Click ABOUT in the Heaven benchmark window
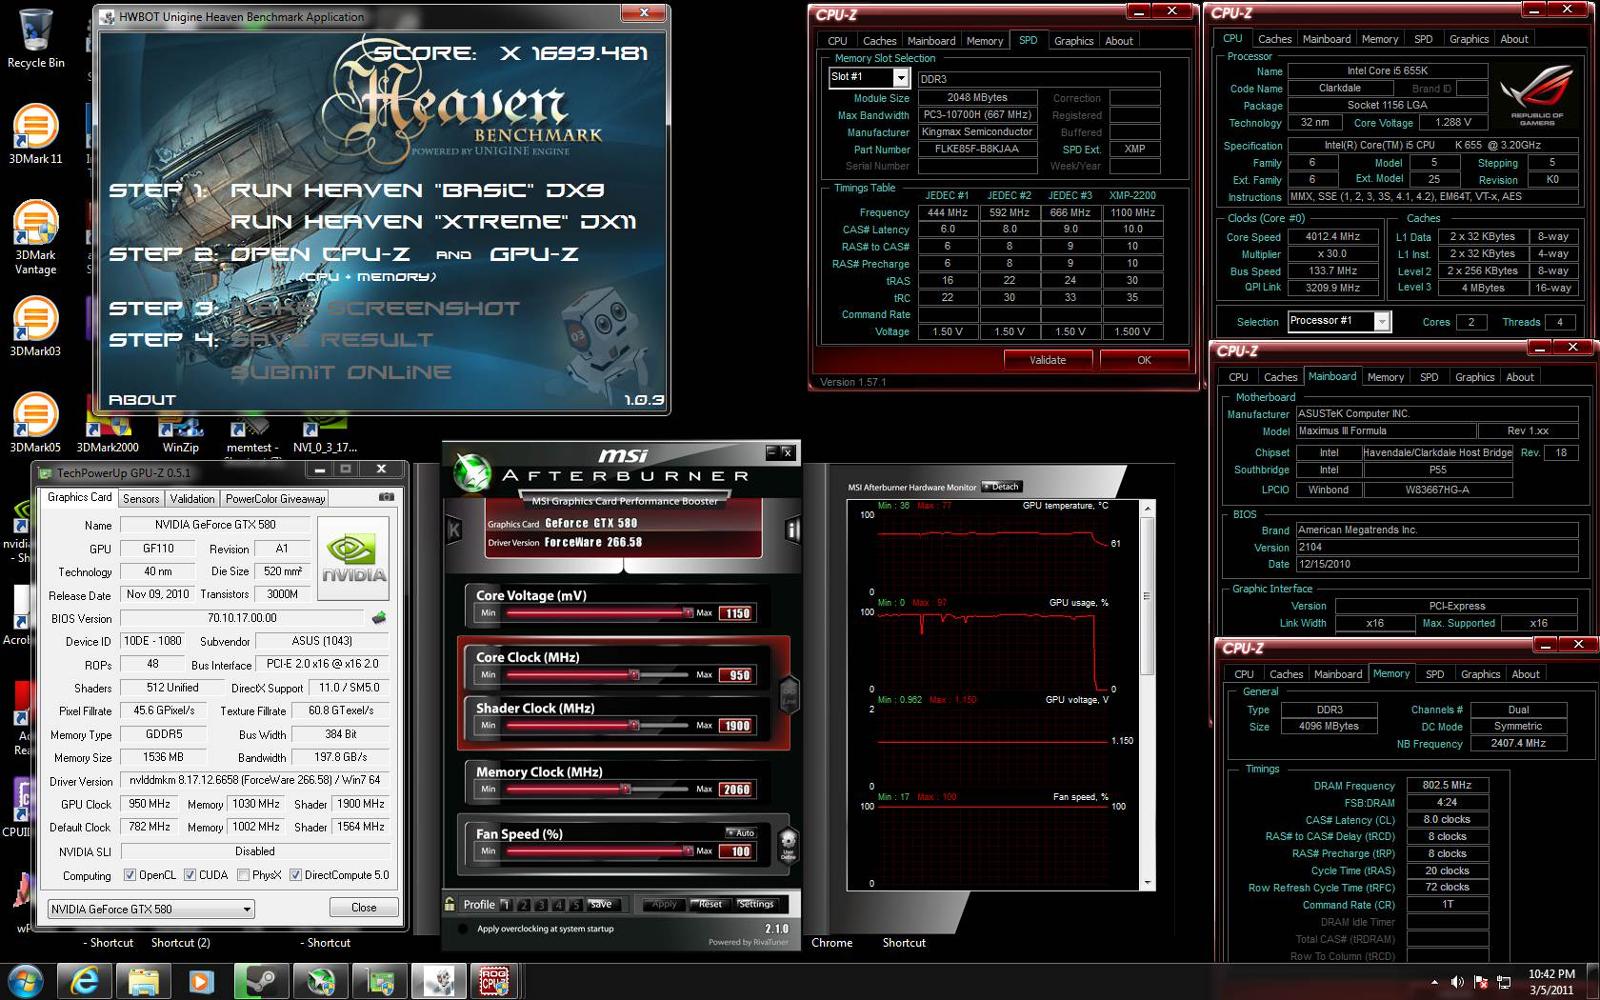 (x=142, y=399)
